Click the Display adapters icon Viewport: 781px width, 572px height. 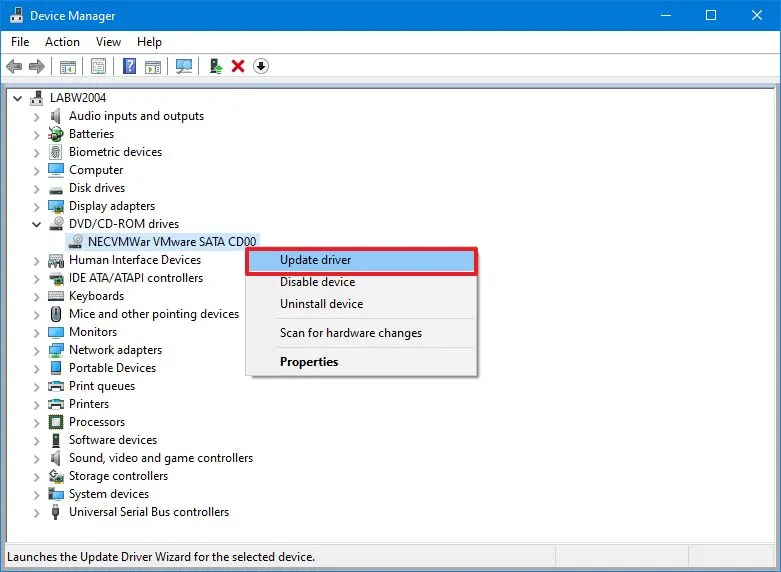coord(56,206)
